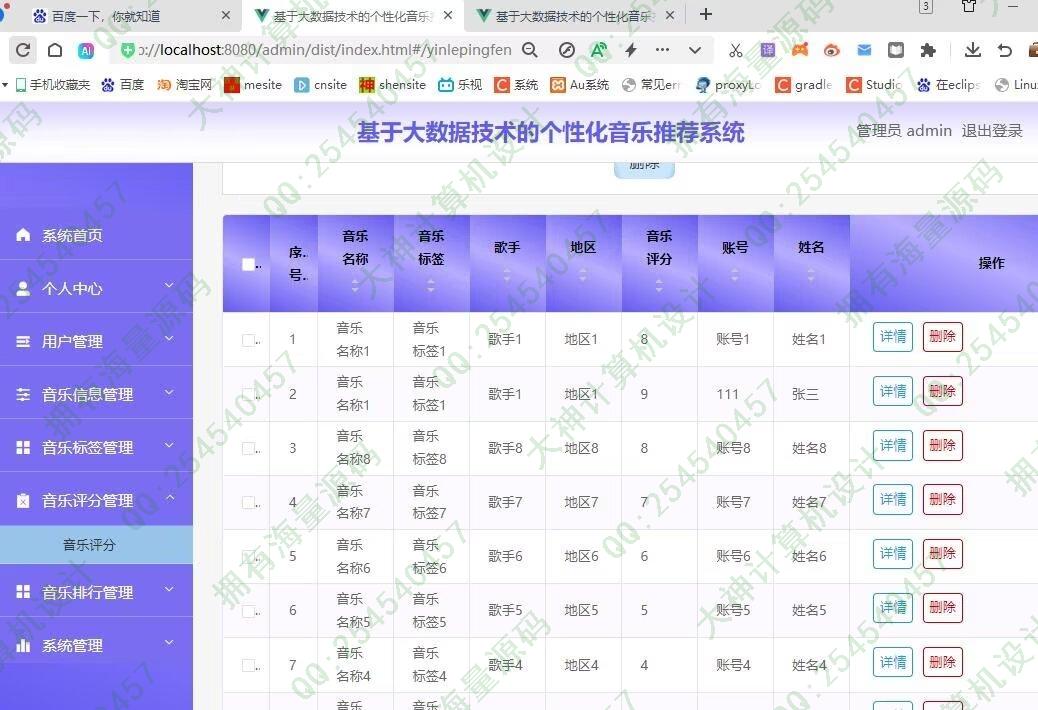Click the Weibo extension icon
The height and width of the screenshot is (710, 1038).
[x=832, y=50]
